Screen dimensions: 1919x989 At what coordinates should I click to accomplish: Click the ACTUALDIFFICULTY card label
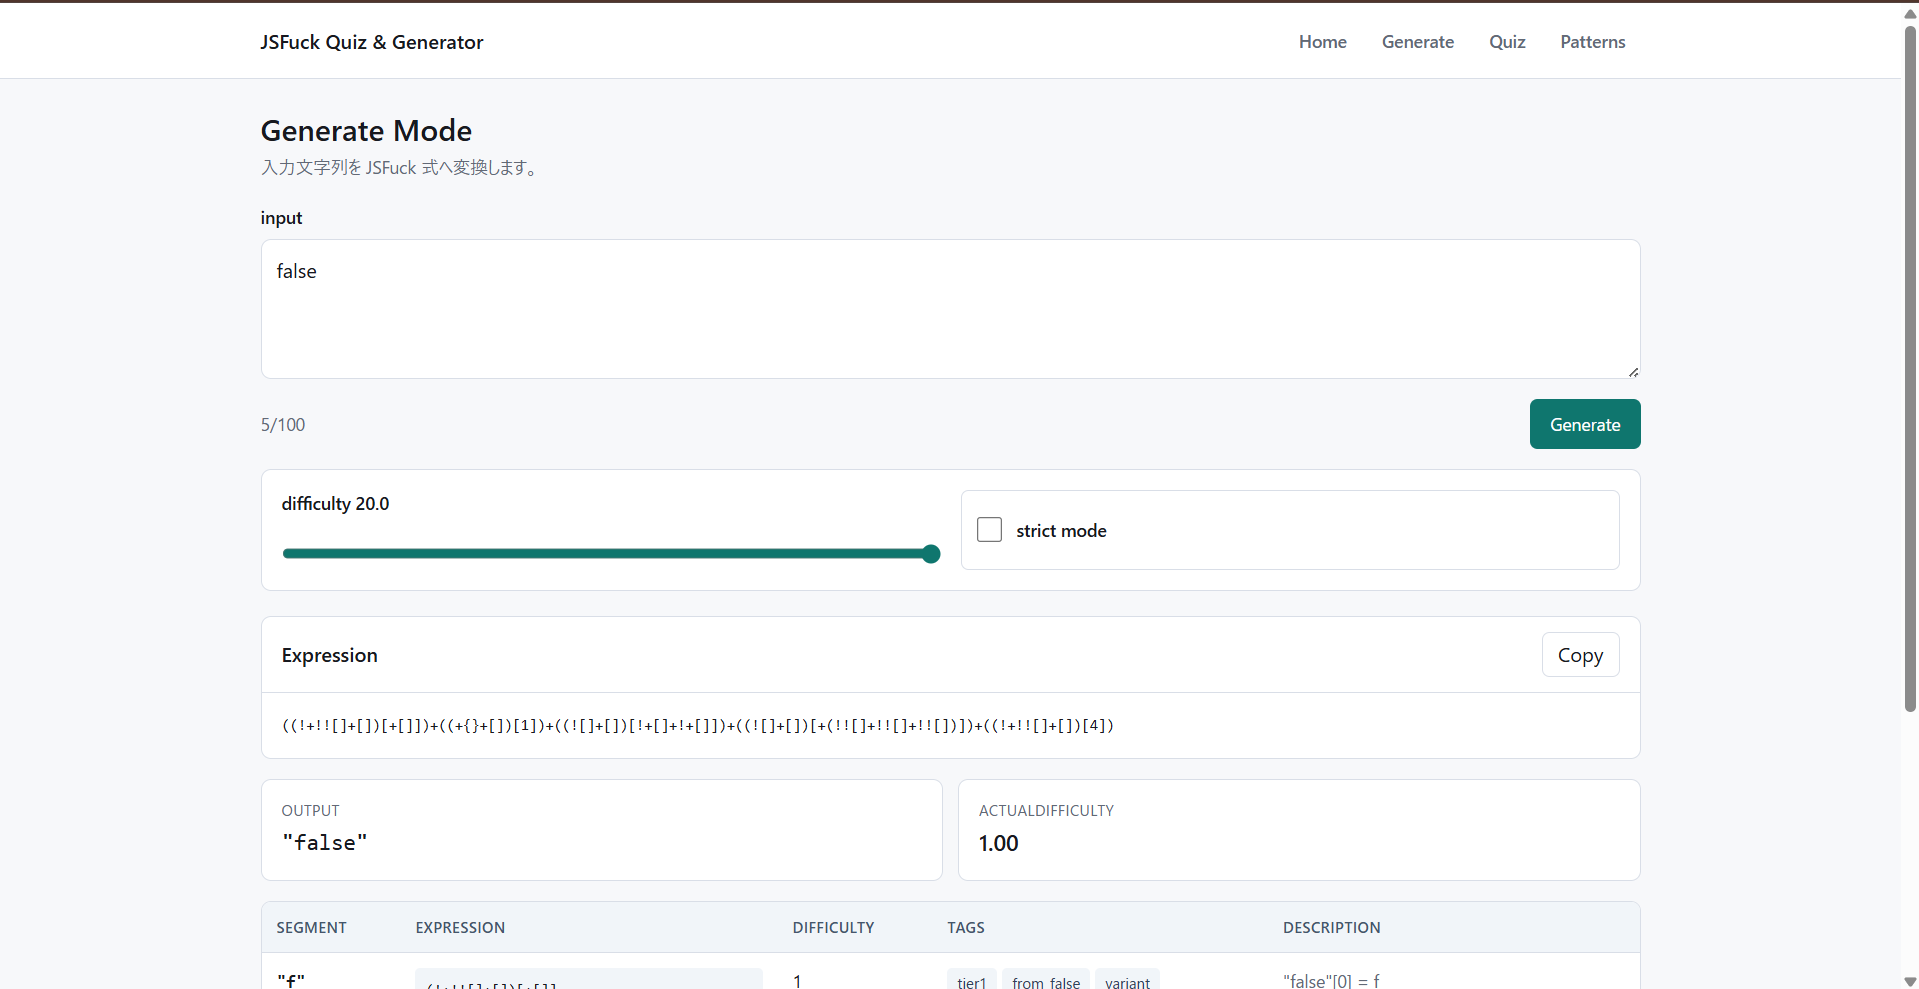pyautogui.click(x=1046, y=811)
